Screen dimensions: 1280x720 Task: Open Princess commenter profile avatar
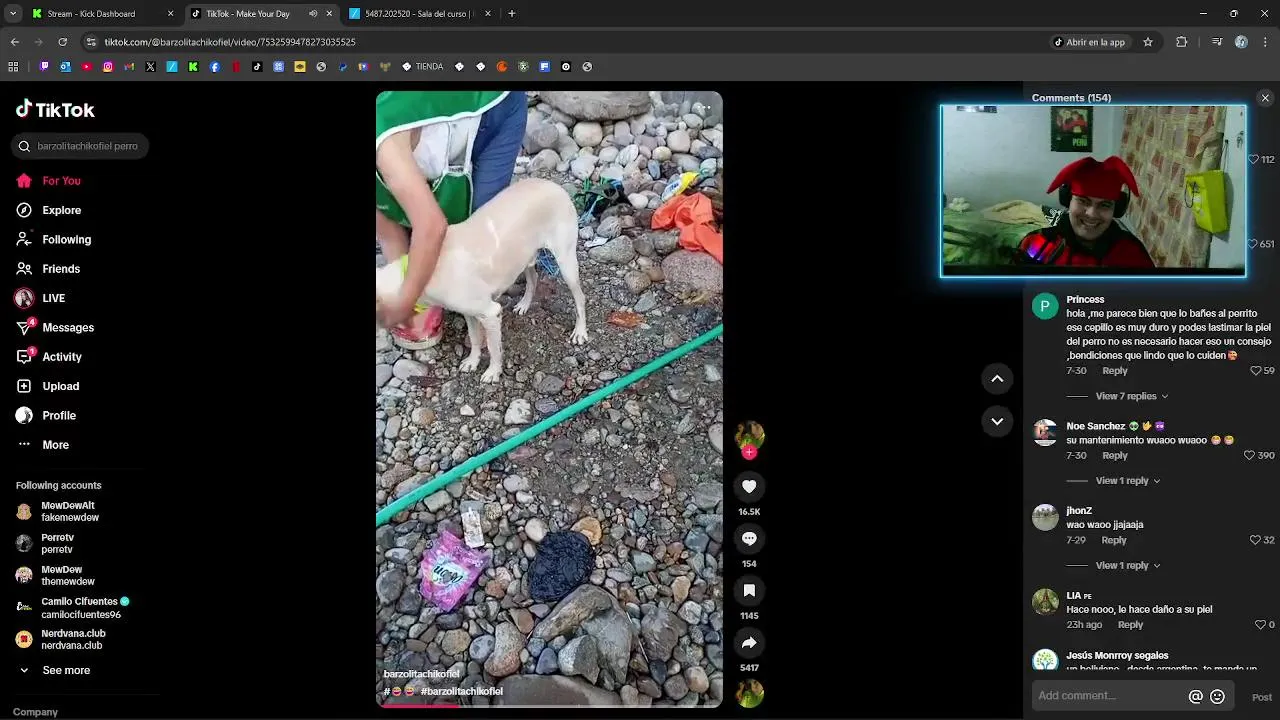click(1045, 306)
